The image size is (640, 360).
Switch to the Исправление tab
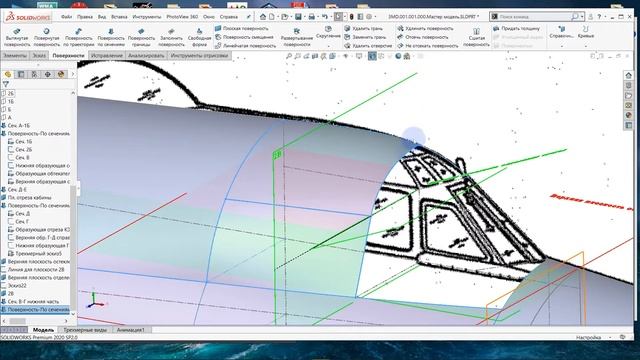(107, 56)
